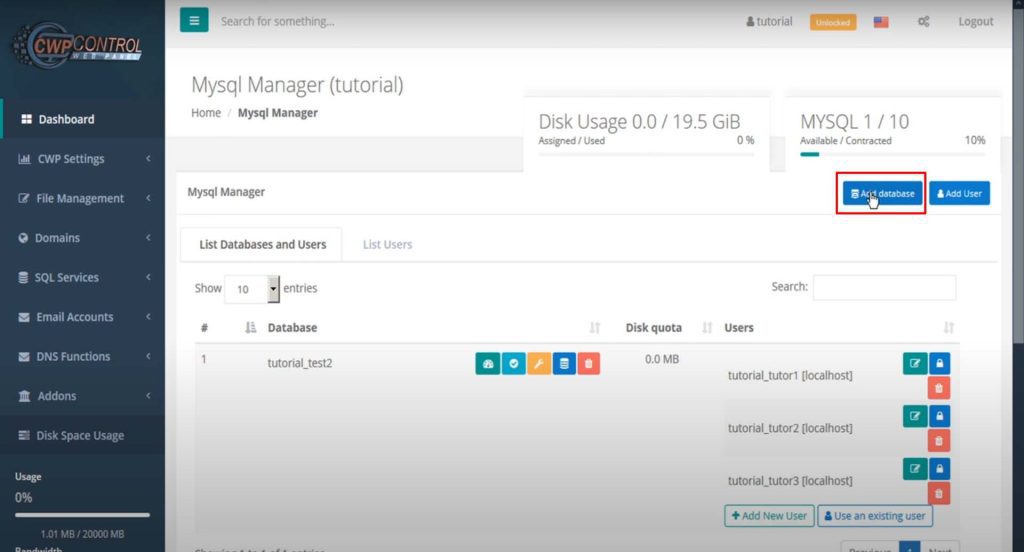Click the teal dashboard gauge icon for tutorial_test2
Screen dimensions: 1024x552
pyautogui.click(x=487, y=364)
